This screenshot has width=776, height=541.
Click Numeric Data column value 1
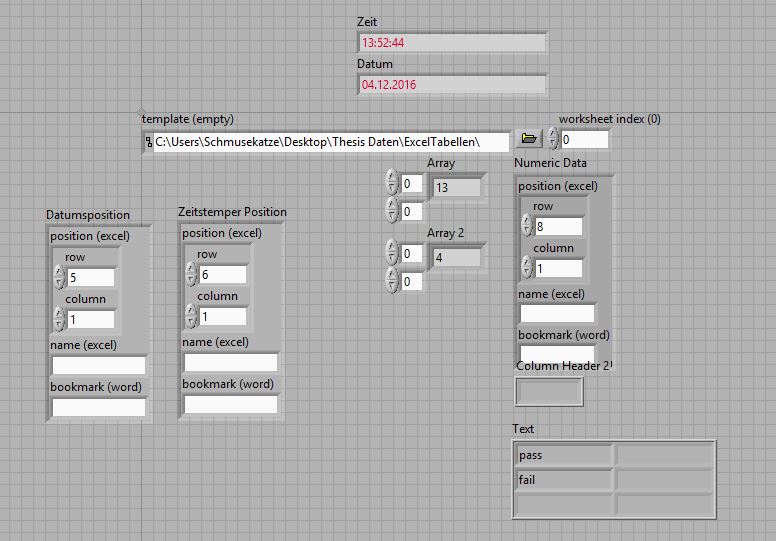pos(559,269)
